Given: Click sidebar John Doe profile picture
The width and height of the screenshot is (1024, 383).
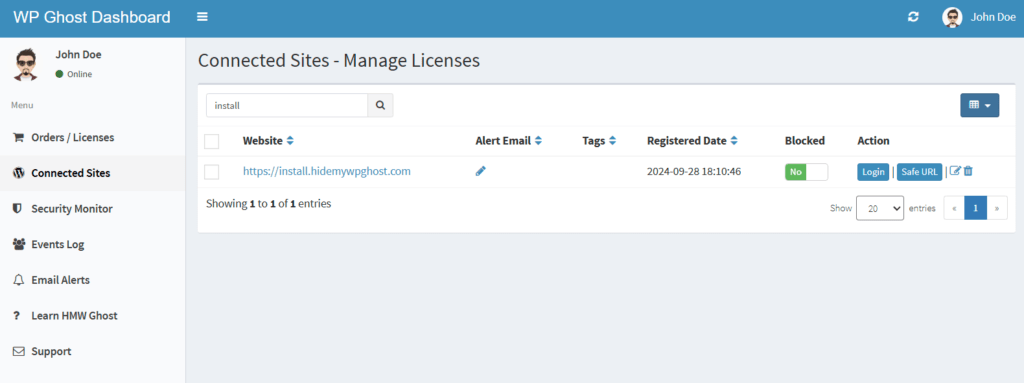Looking at the screenshot, I should [x=27, y=64].
